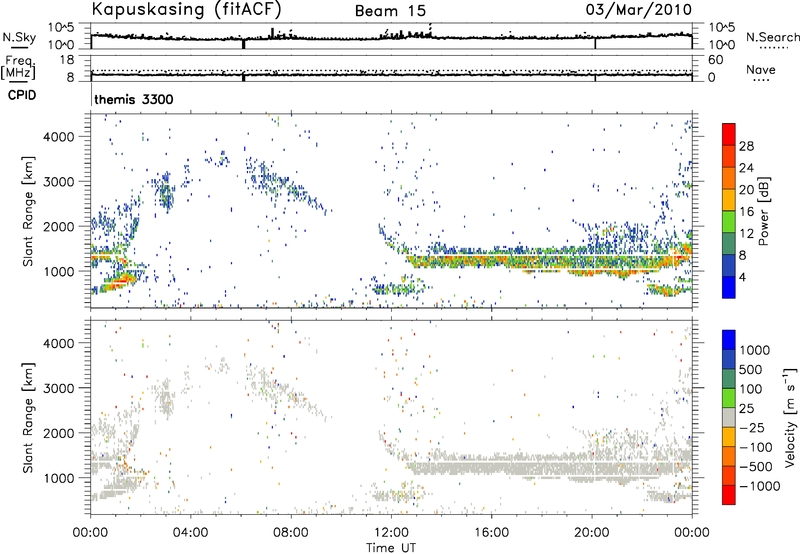Click the '20:00' time axis tick label
This screenshot has height=554, width=800.
(x=592, y=533)
